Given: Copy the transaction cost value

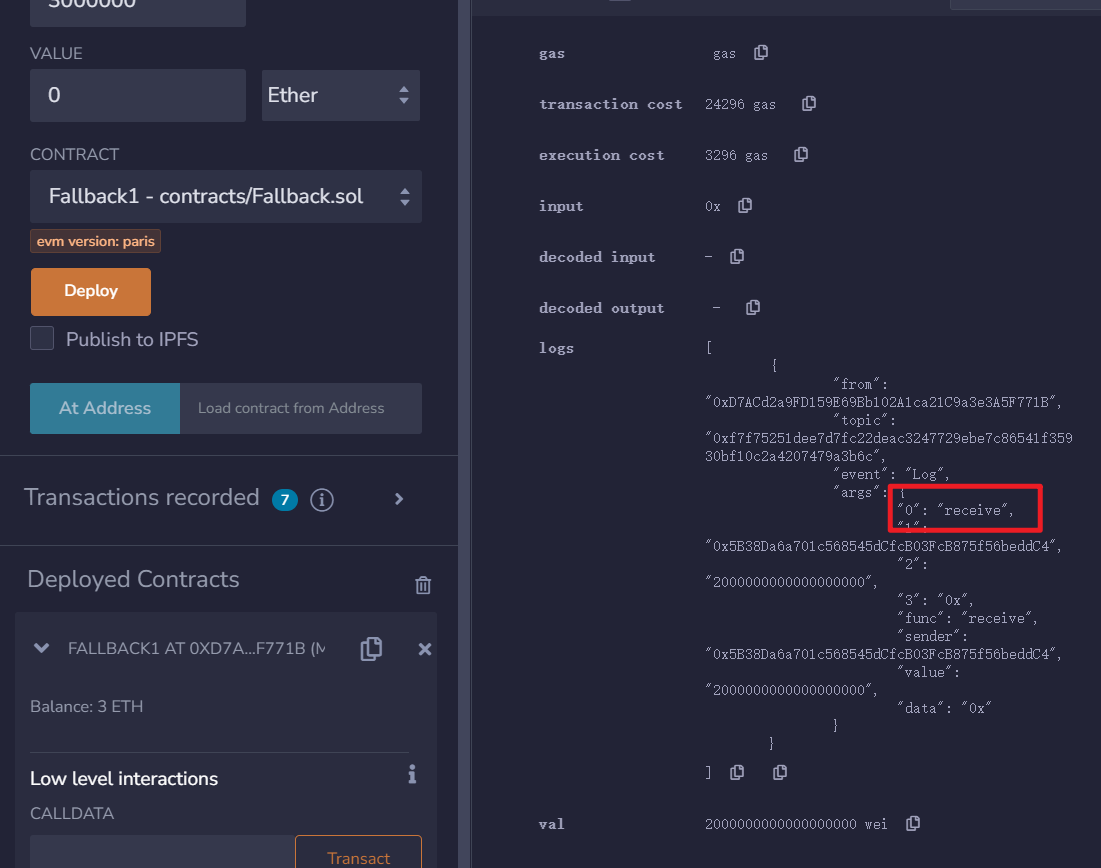Looking at the screenshot, I should (809, 104).
